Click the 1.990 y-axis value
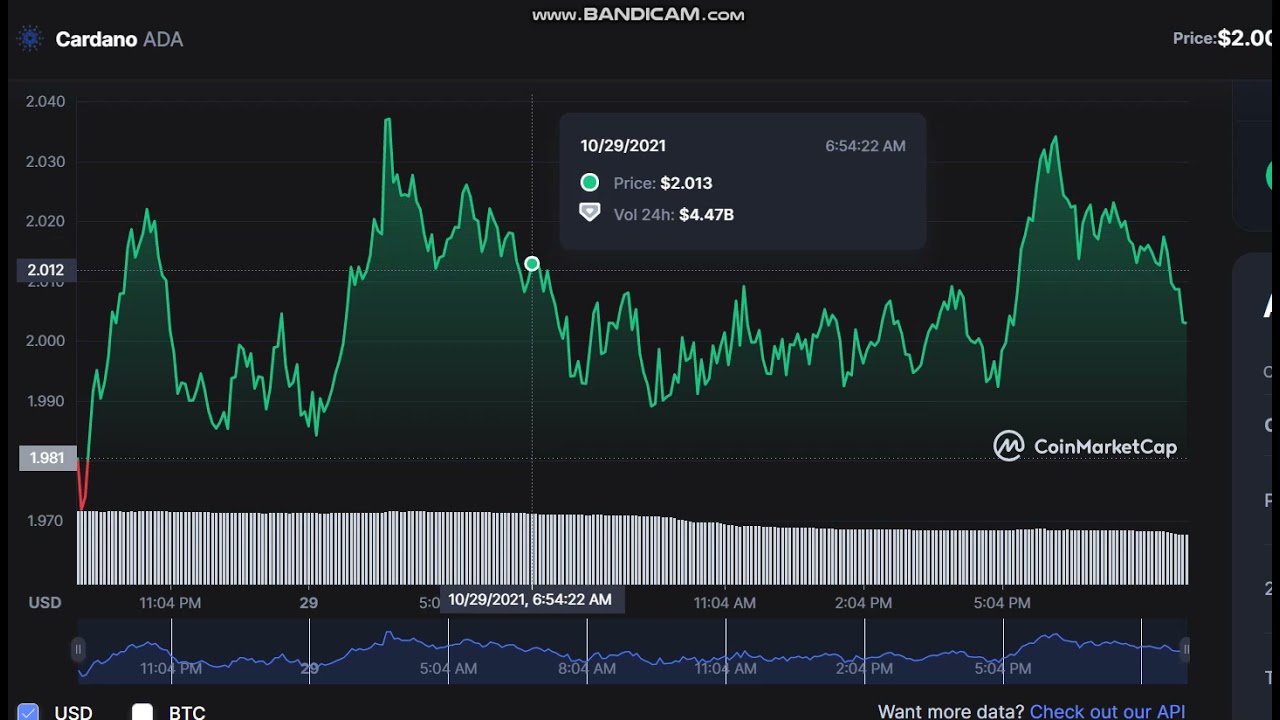The height and width of the screenshot is (720, 1280). (x=46, y=401)
